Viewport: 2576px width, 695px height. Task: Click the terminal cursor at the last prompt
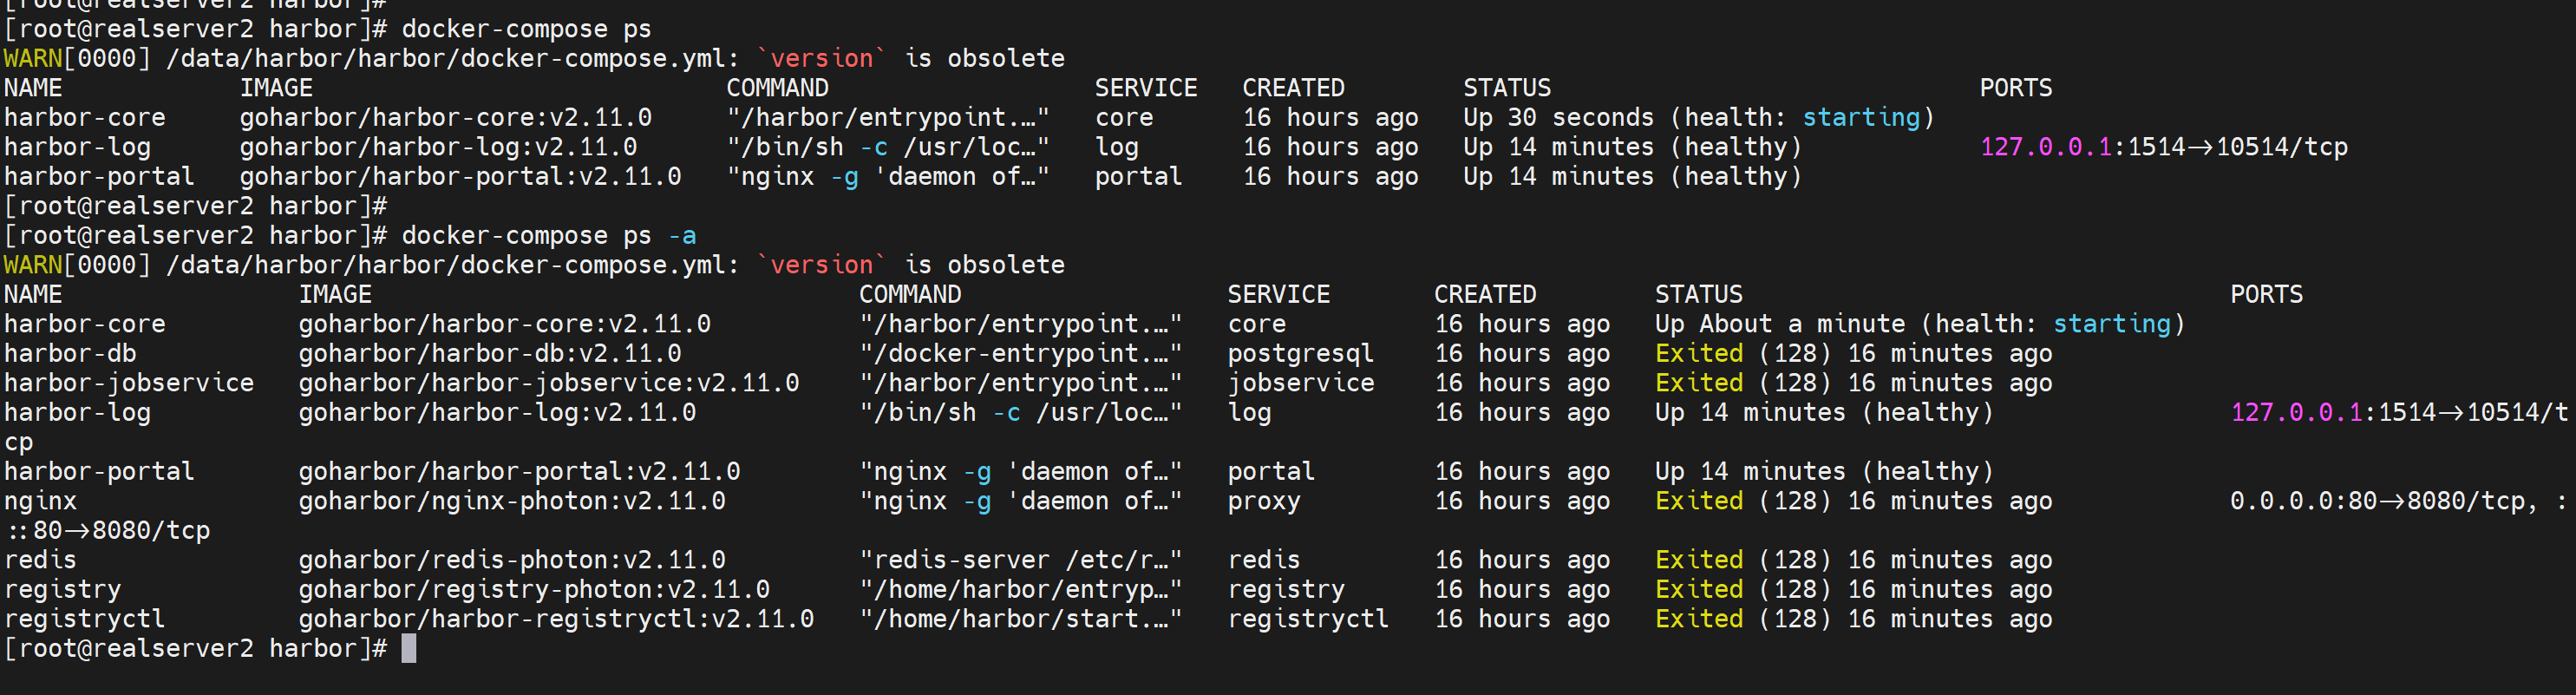(x=408, y=649)
